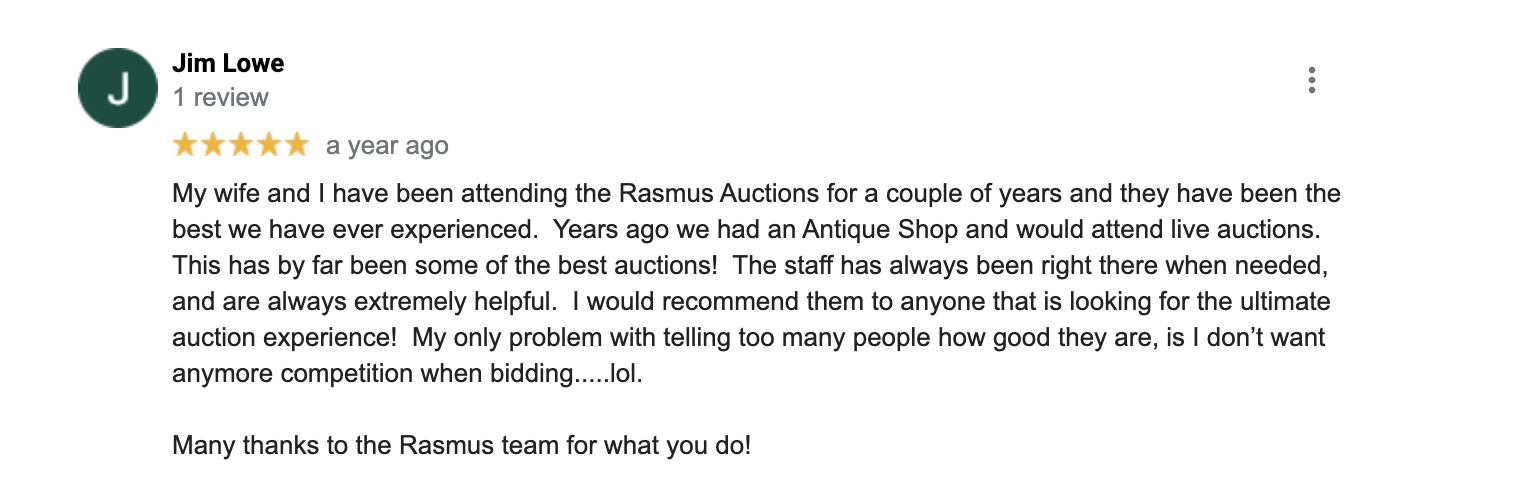Click the green J profile avatar
The image size is (1514, 490).
pyautogui.click(x=118, y=88)
